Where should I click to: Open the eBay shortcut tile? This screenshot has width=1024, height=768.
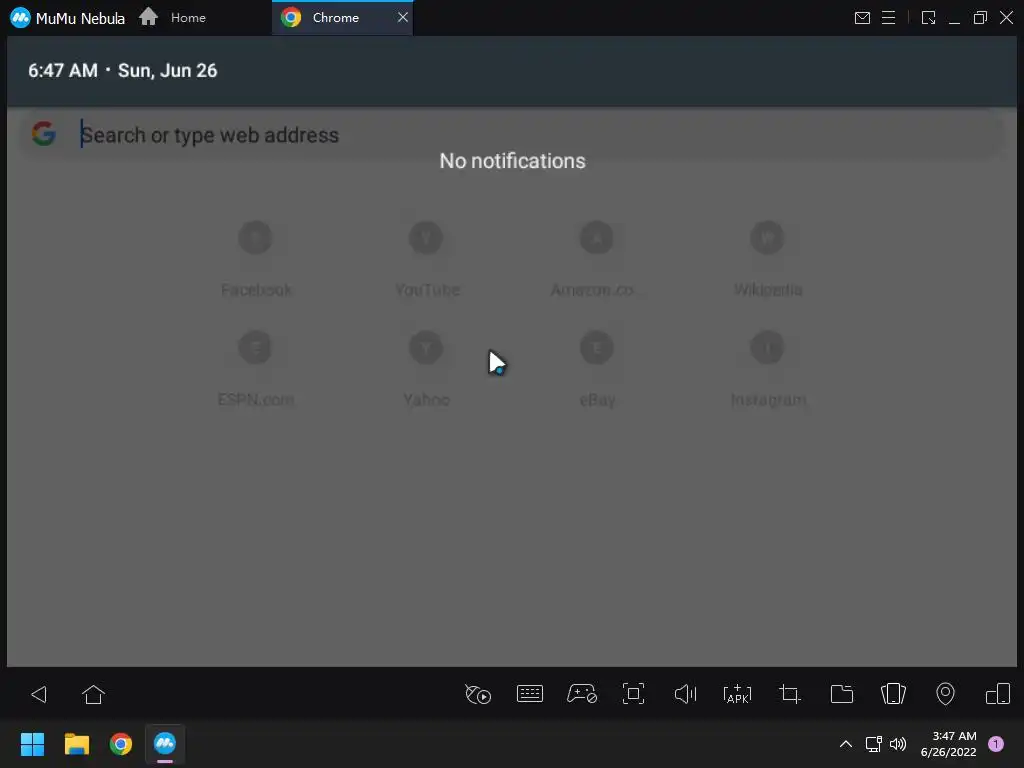596,370
